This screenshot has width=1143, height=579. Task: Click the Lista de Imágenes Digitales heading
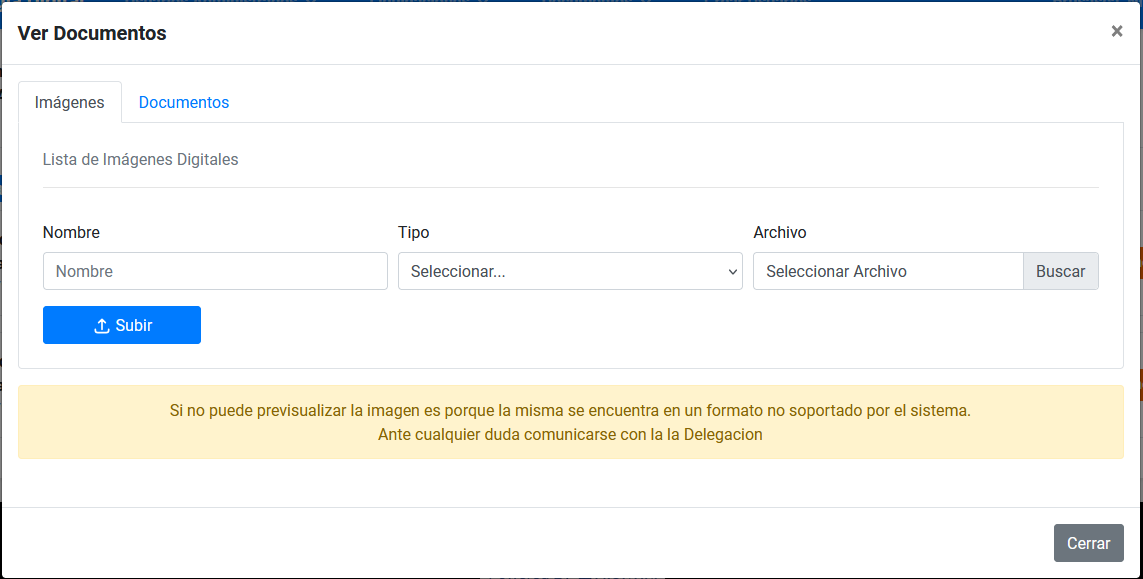click(x=140, y=159)
